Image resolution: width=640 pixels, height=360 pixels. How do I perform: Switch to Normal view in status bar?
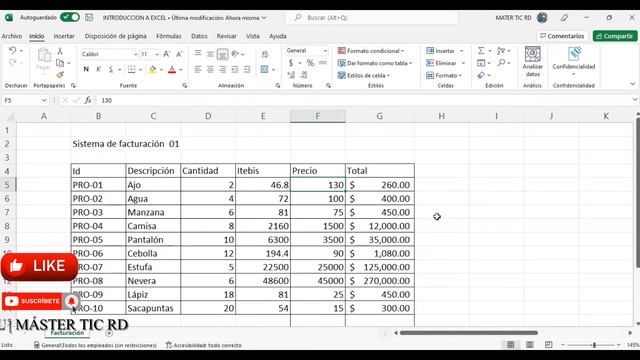click(x=511, y=345)
